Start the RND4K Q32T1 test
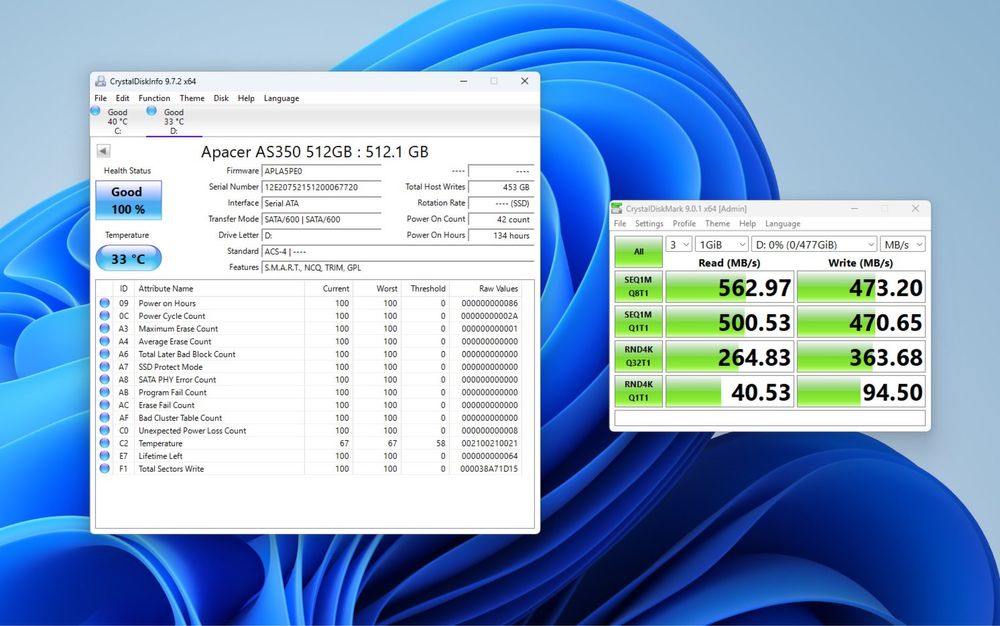This screenshot has height=626, width=1000. click(638, 356)
